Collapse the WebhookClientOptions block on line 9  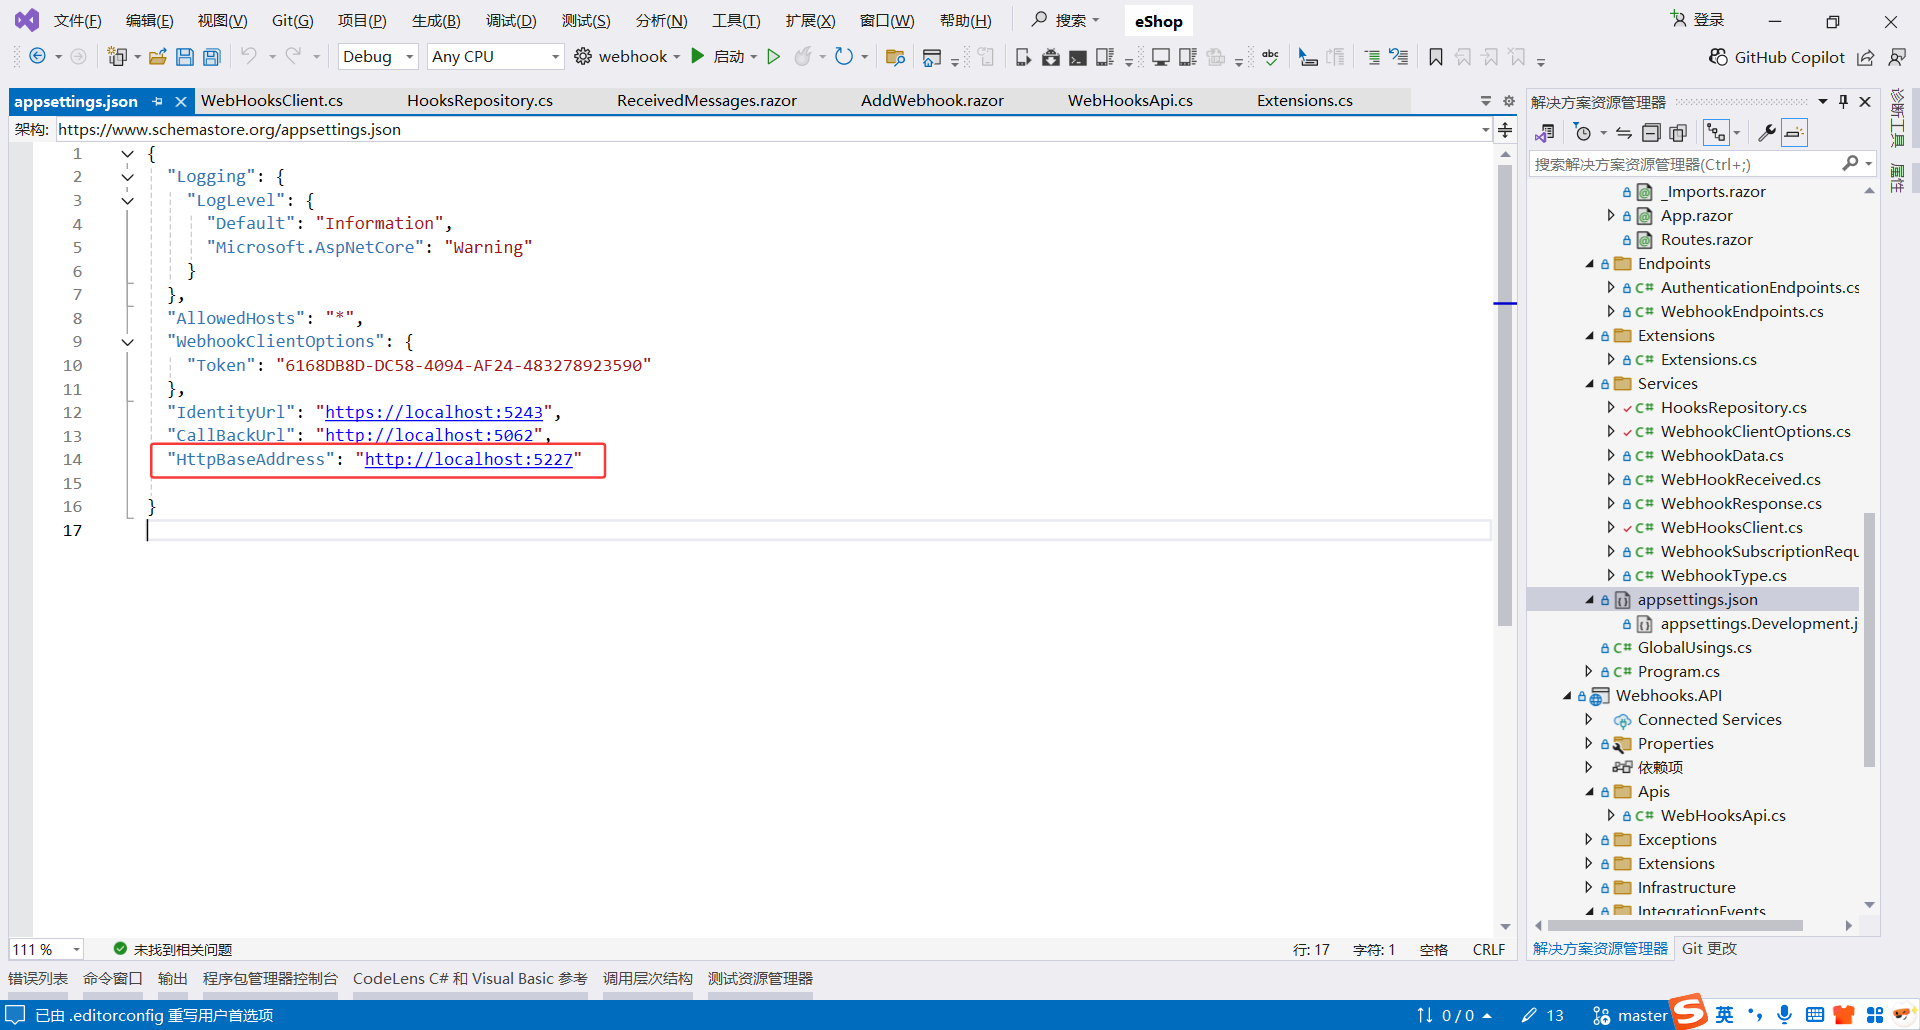[x=128, y=342]
